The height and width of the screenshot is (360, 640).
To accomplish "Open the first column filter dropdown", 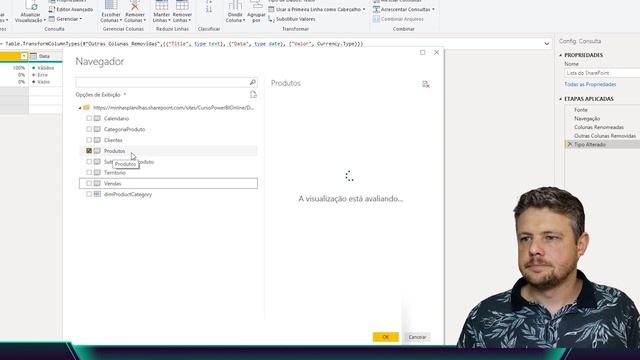I will 24,56.
